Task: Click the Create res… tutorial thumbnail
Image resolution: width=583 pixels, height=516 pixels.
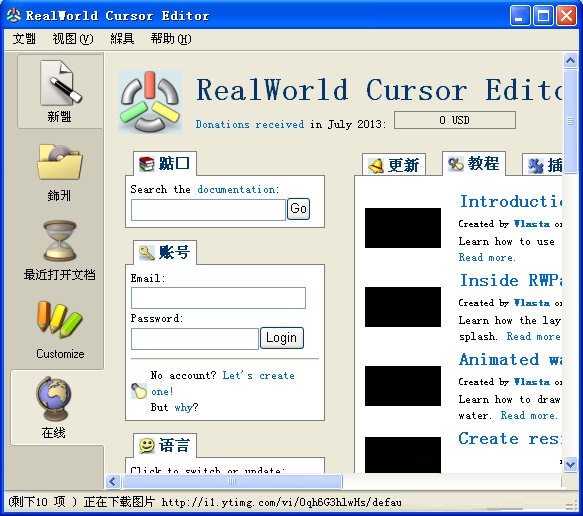Action: pyautogui.click(x=403, y=455)
